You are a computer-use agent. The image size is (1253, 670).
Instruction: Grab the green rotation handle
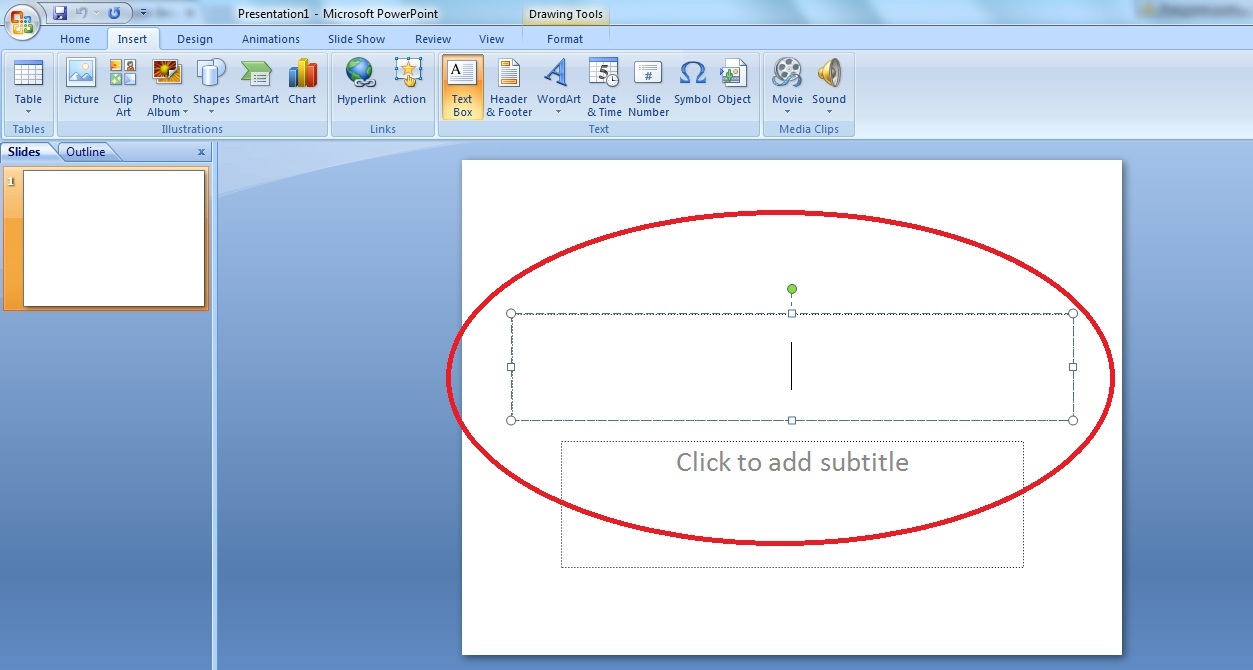coord(792,289)
